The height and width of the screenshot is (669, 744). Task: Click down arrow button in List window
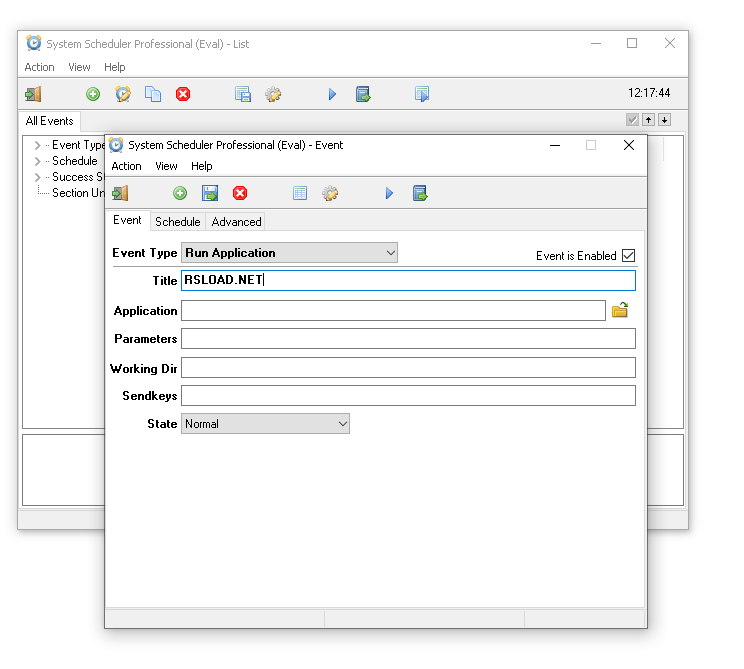click(664, 120)
